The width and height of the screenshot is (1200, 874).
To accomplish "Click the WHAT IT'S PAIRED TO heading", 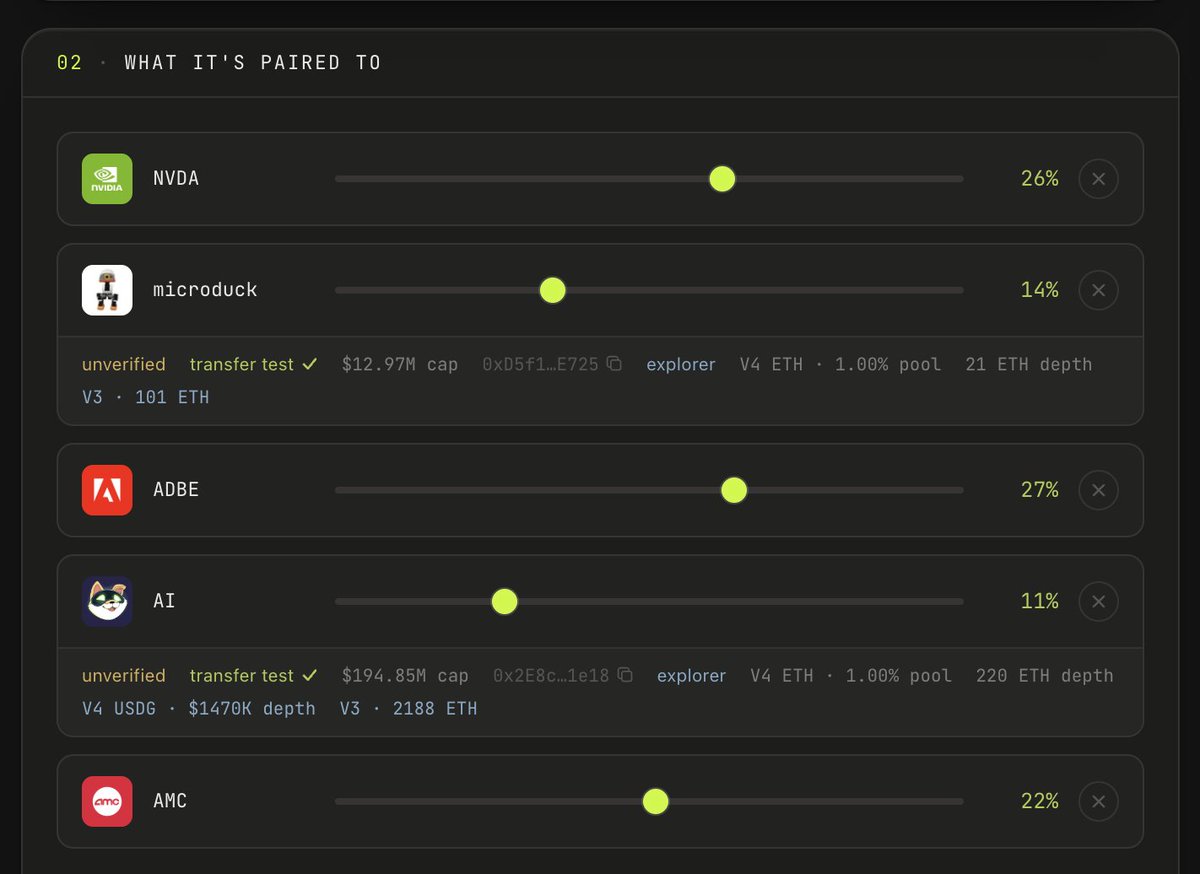I will 253,62.
